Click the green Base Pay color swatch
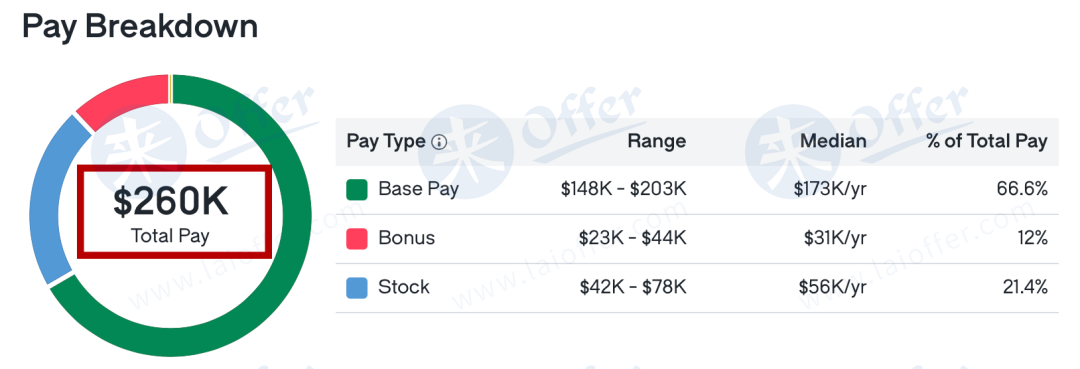1080x369 pixels. [x=357, y=190]
